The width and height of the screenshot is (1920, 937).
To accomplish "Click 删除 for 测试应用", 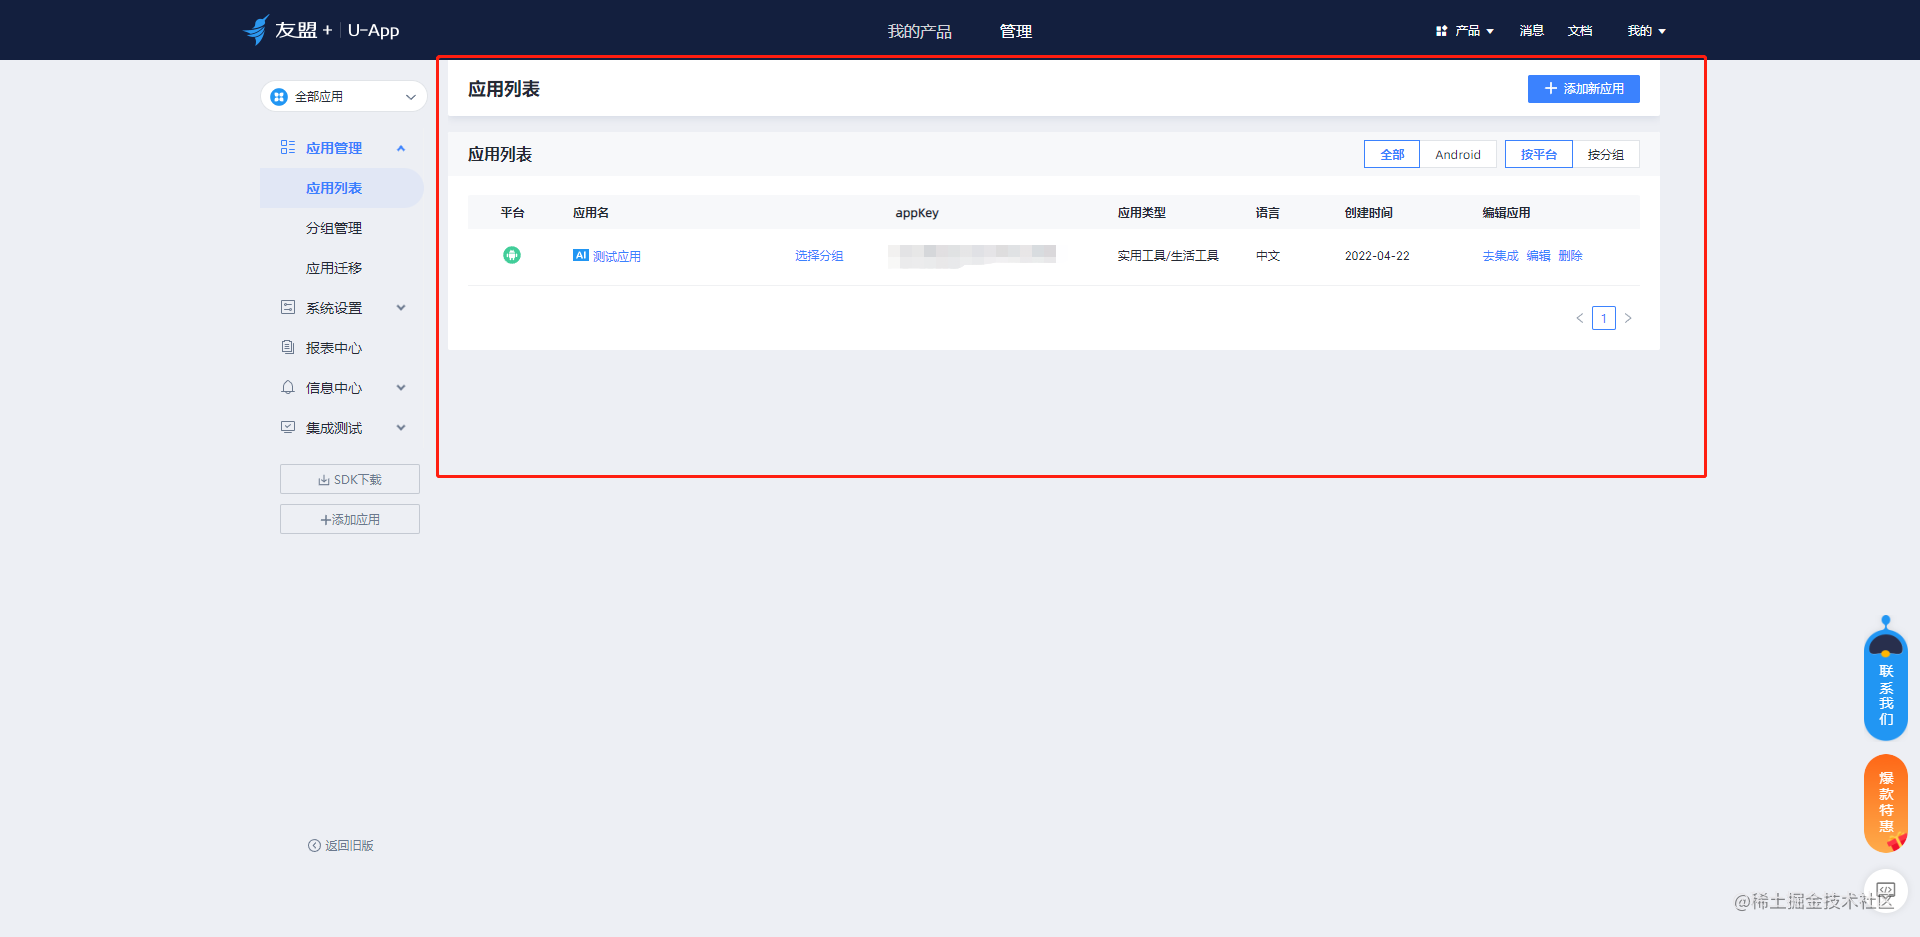I will (x=1571, y=256).
